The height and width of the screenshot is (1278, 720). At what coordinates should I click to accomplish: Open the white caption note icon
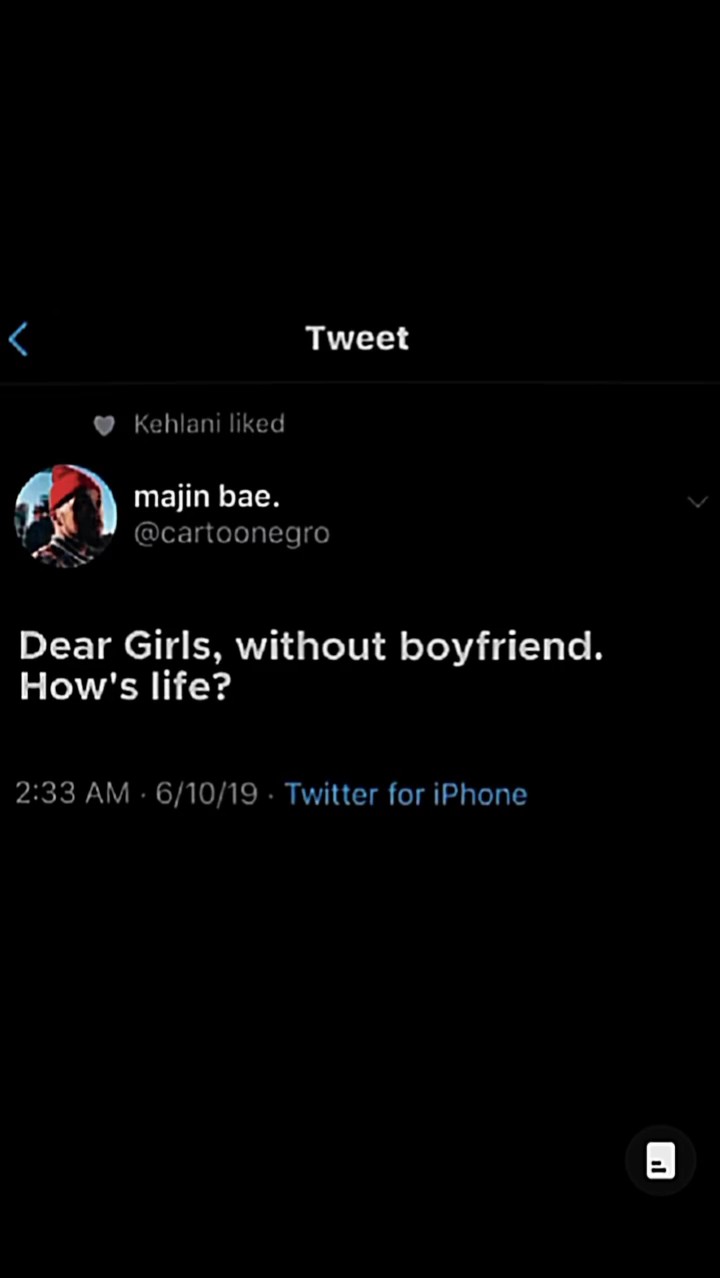coord(660,1161)
